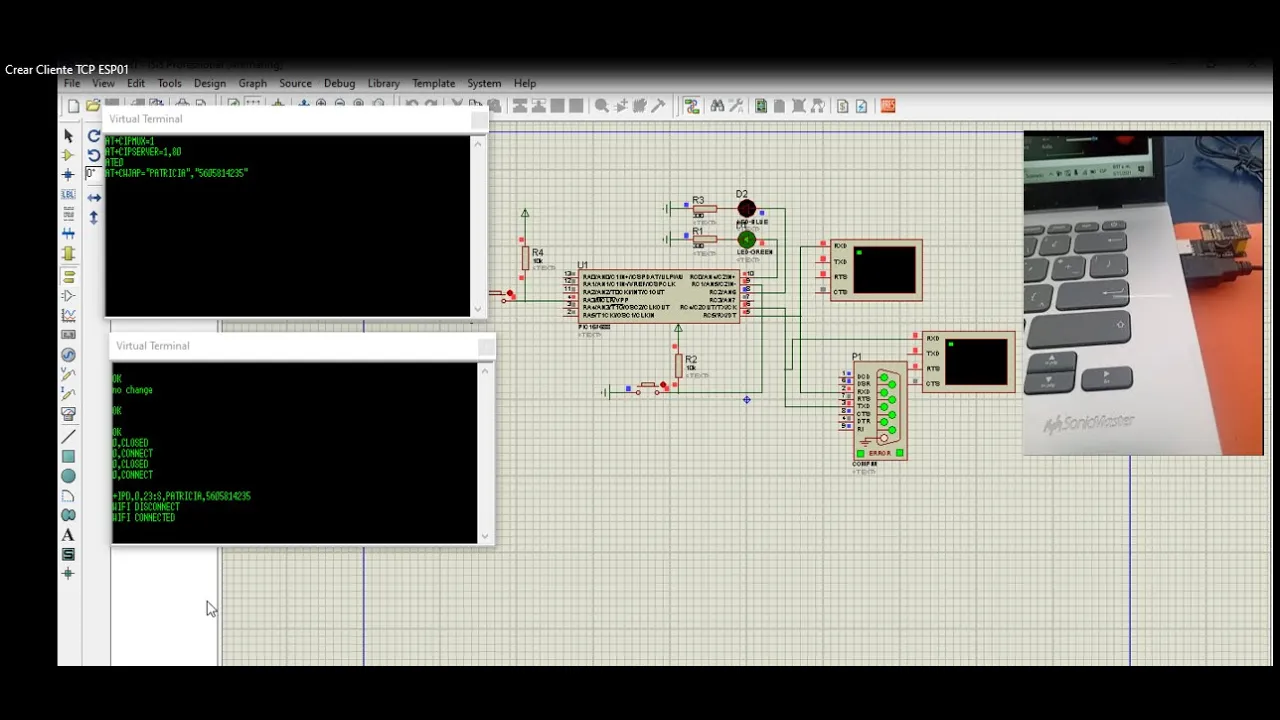This screenshot has width=1280, height=720.
Task: Select the Buses mode tool
Action: click(x=68, y=234)
